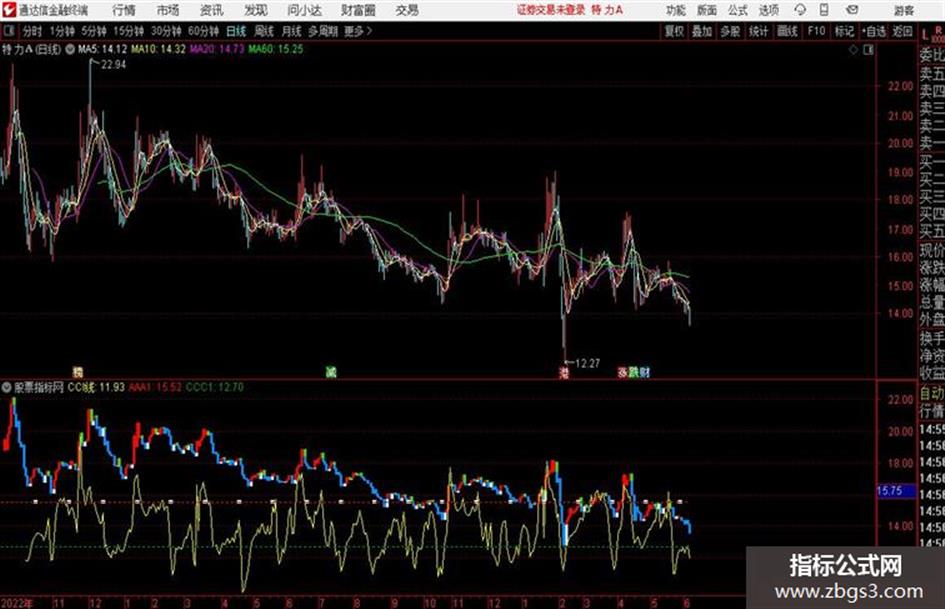Open the 行情 menu

[124, 10]
